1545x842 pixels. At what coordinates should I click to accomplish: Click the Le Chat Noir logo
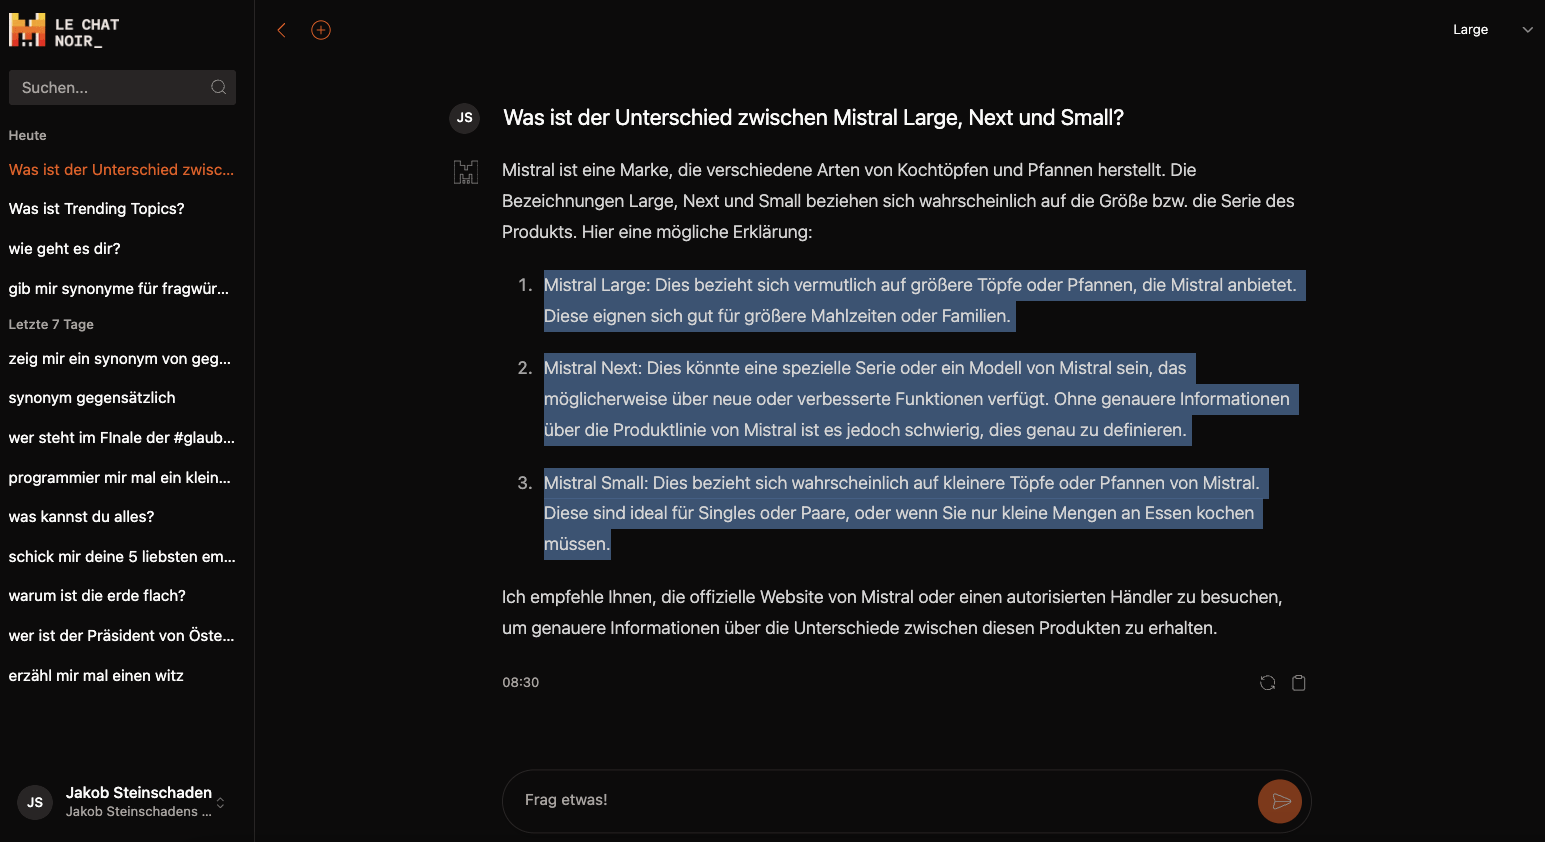(64, 31)
